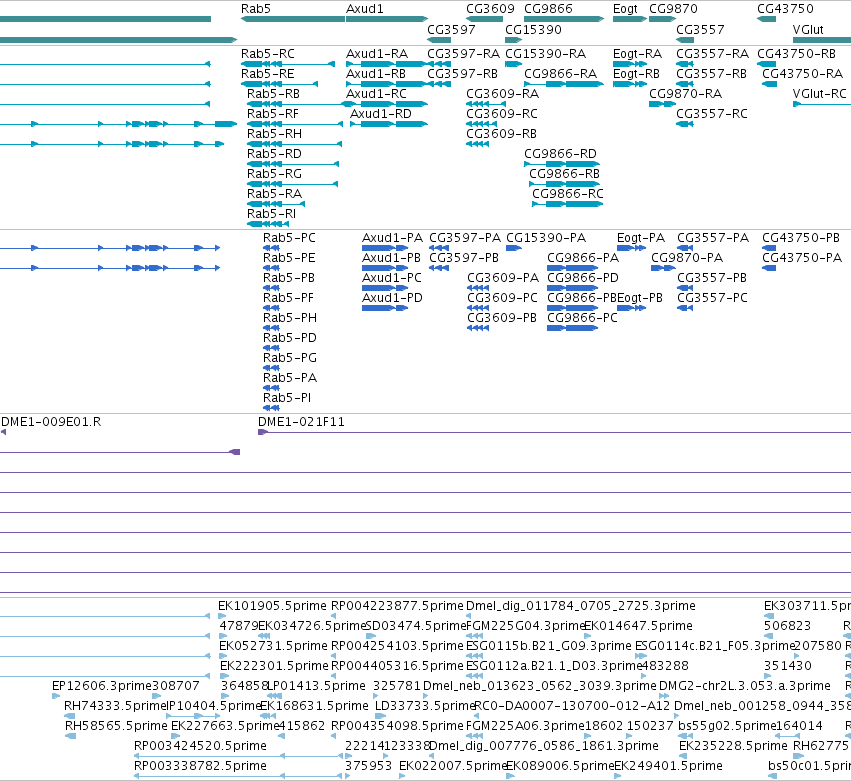The height and width of the screenshot is (781, 851).
Task: Select EST label "RP003424520.5prime"
Action: pyautogui.click(x=200, y=746)
